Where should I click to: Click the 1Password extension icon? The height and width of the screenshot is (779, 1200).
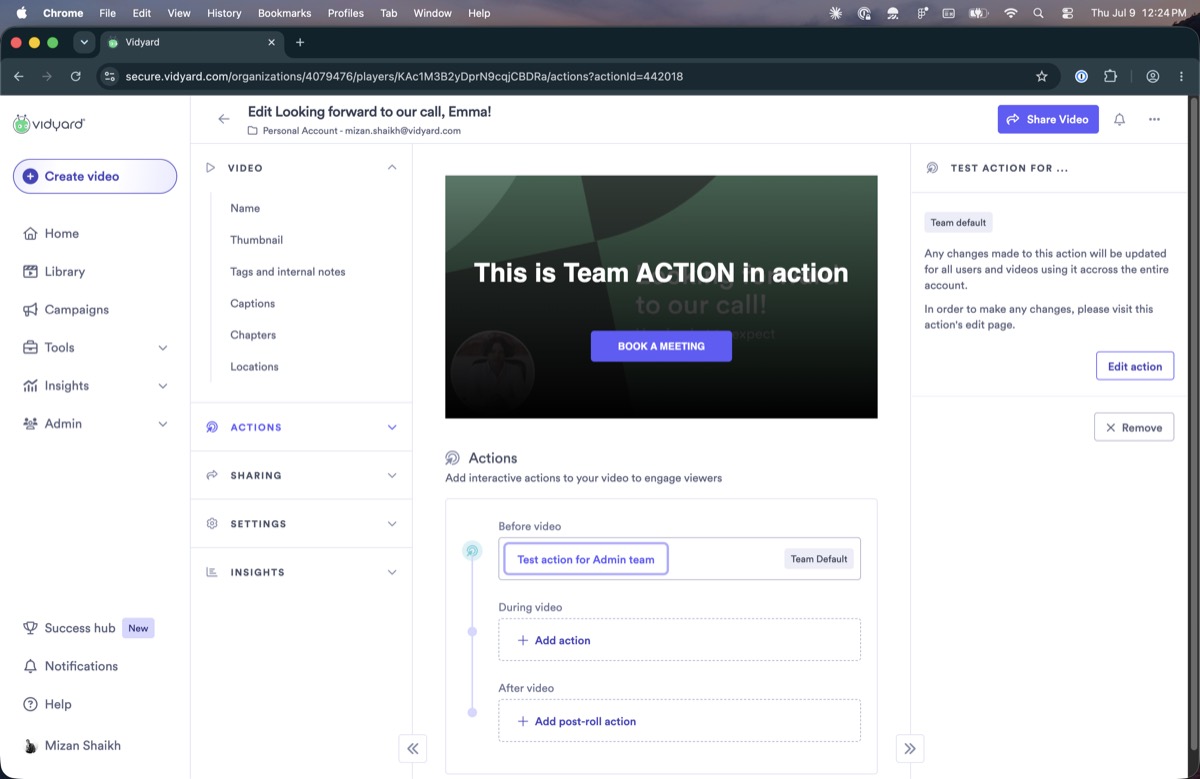pos(1081,76)
